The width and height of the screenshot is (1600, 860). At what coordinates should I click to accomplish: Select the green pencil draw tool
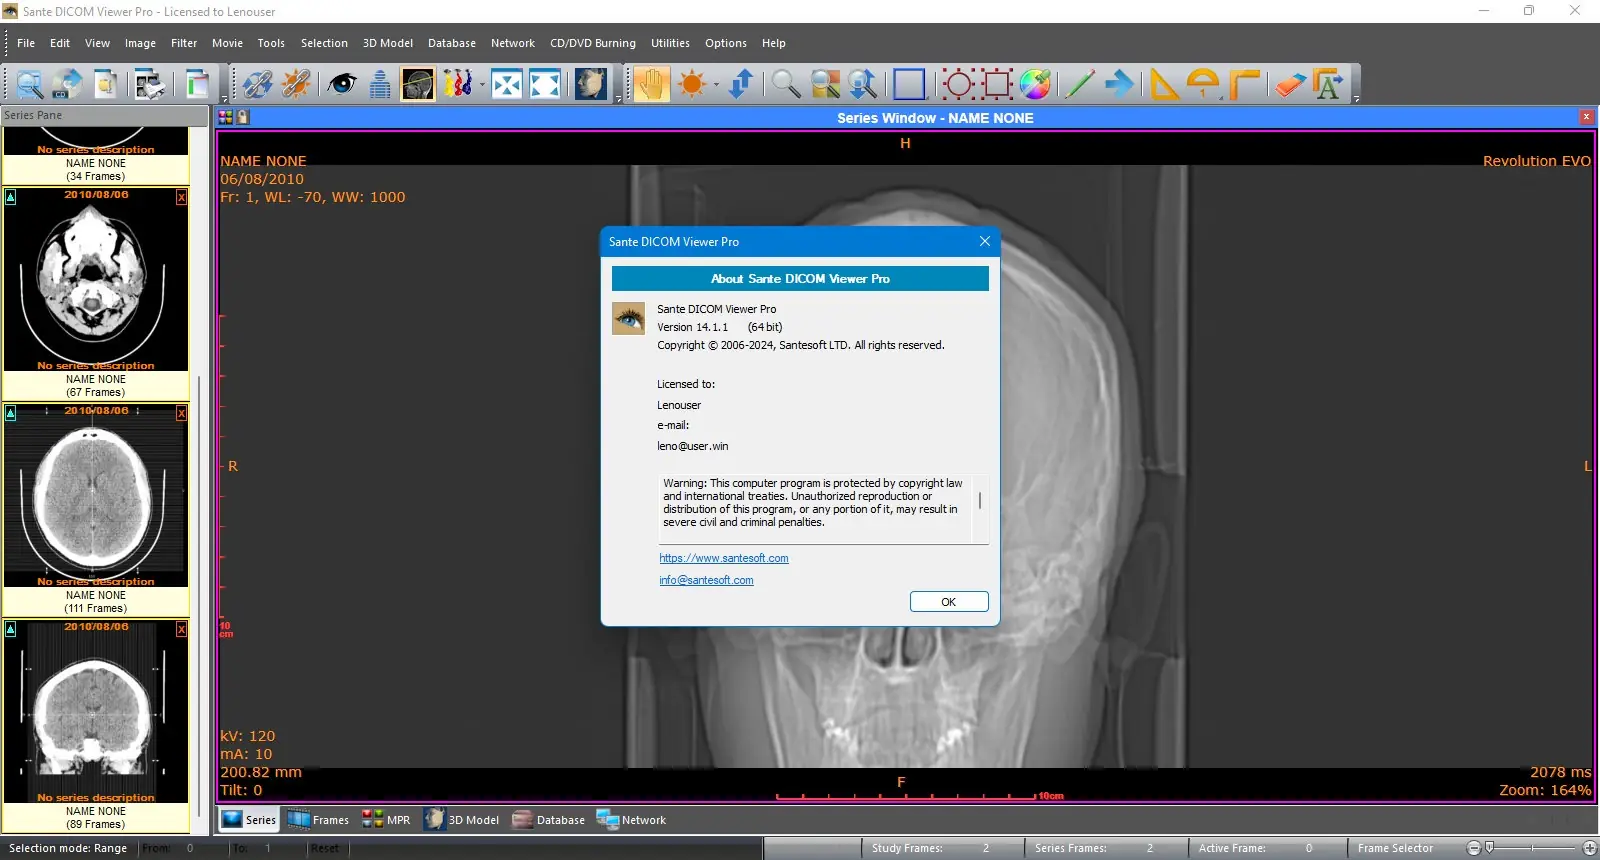(x=1080, y=84)
